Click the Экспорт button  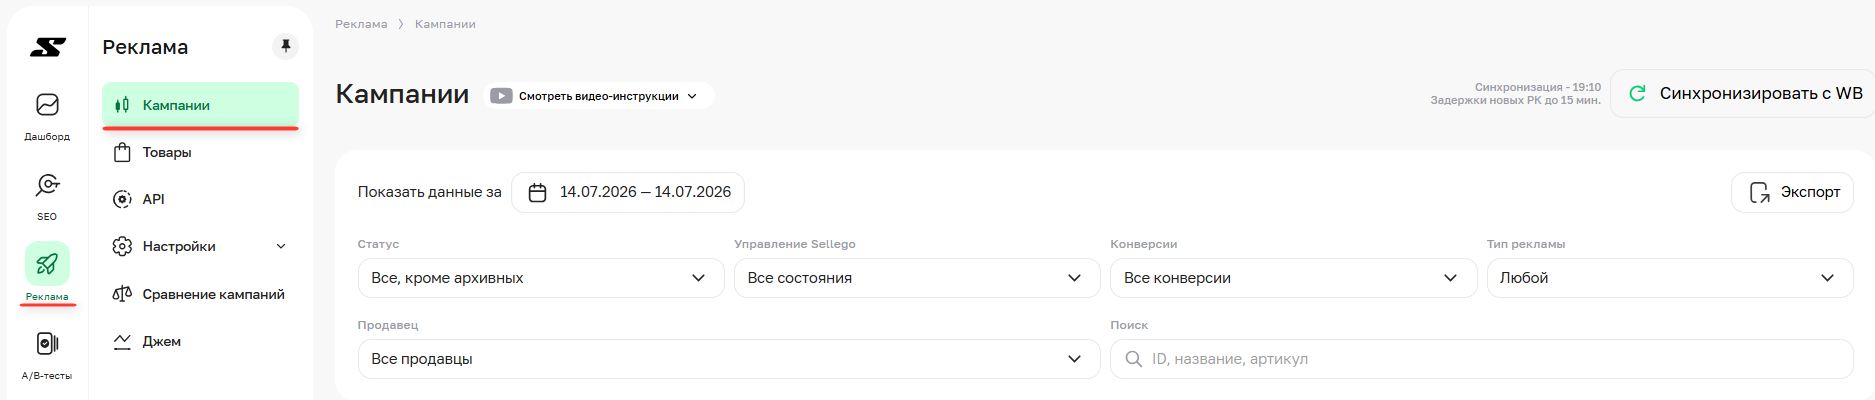click(x=1793, y=192)
